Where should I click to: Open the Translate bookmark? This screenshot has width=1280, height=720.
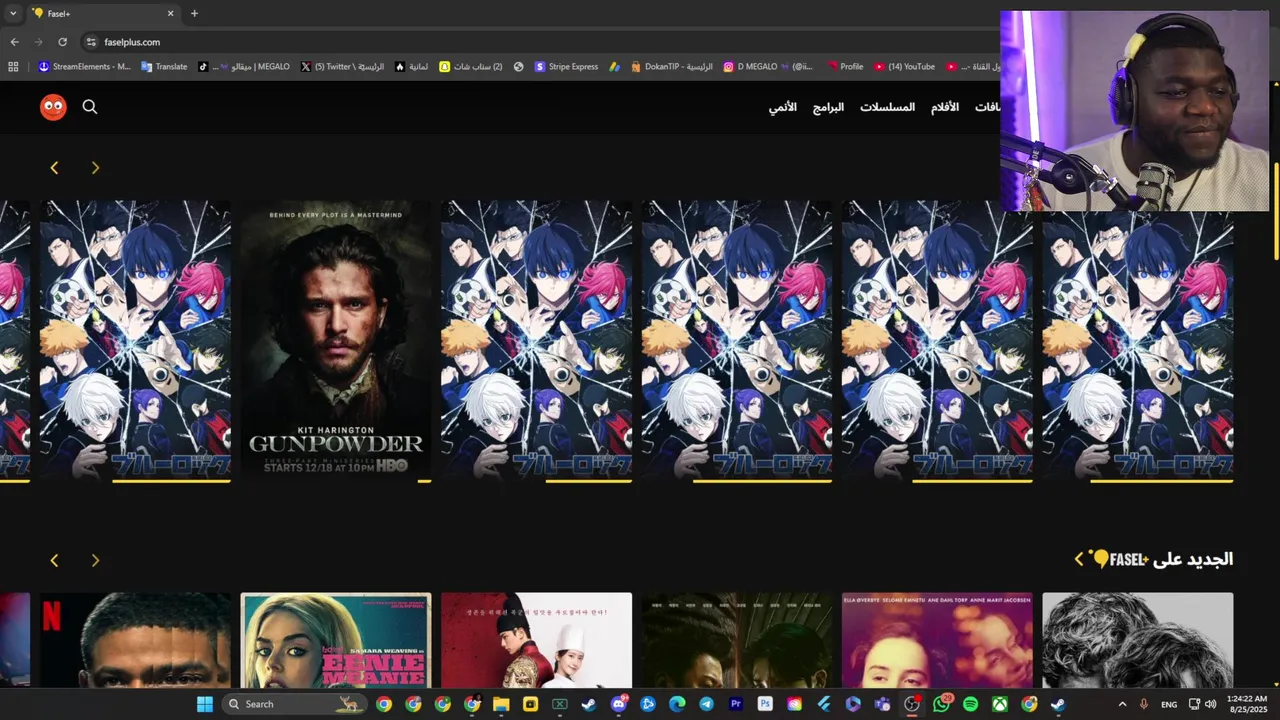pos(164,67)
